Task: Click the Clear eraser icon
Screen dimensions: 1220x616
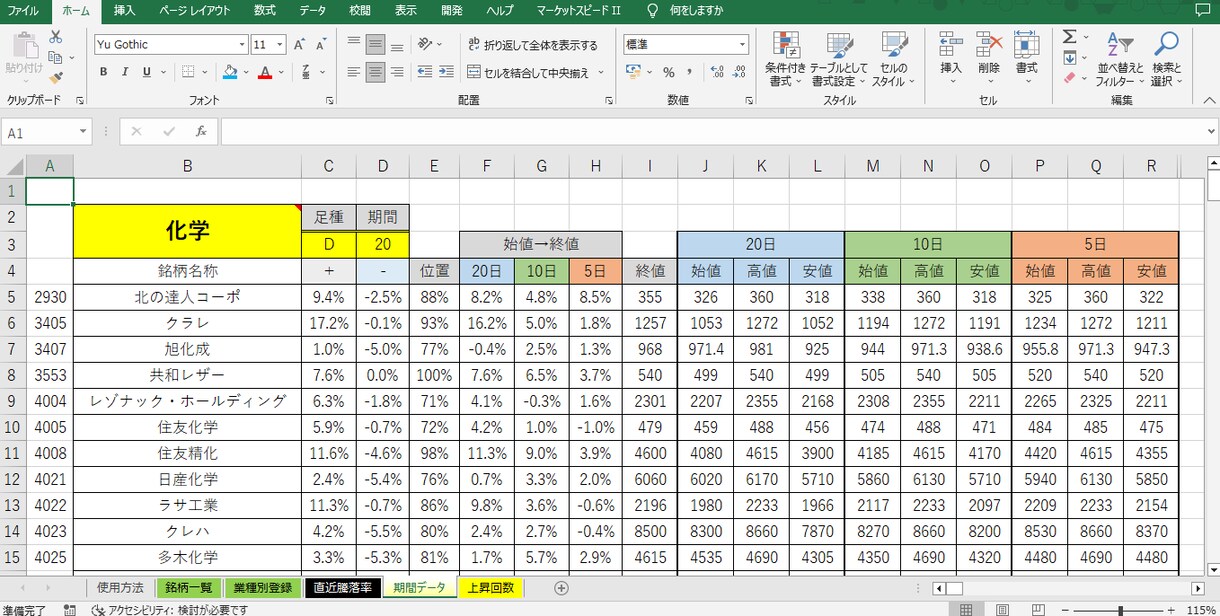Action: click(1070, 77)
